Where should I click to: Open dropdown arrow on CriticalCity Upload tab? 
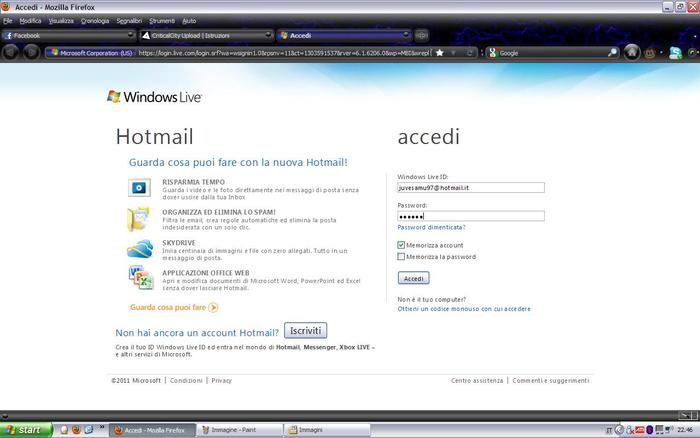click(x=268, y=35)
